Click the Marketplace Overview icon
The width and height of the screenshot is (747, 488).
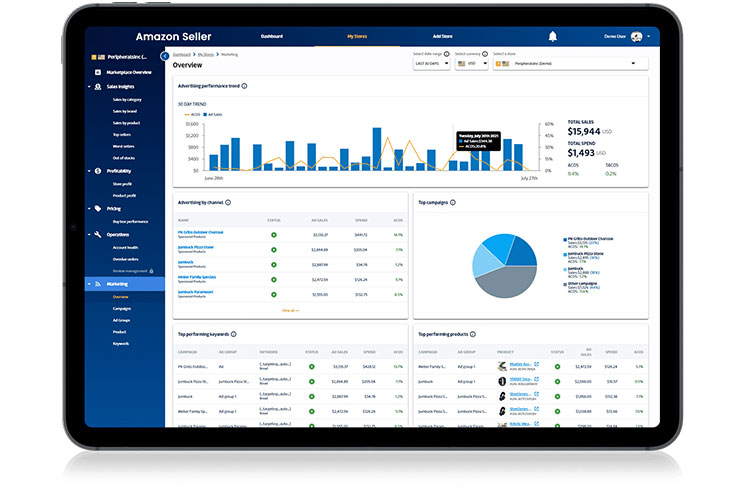point(98,72)
